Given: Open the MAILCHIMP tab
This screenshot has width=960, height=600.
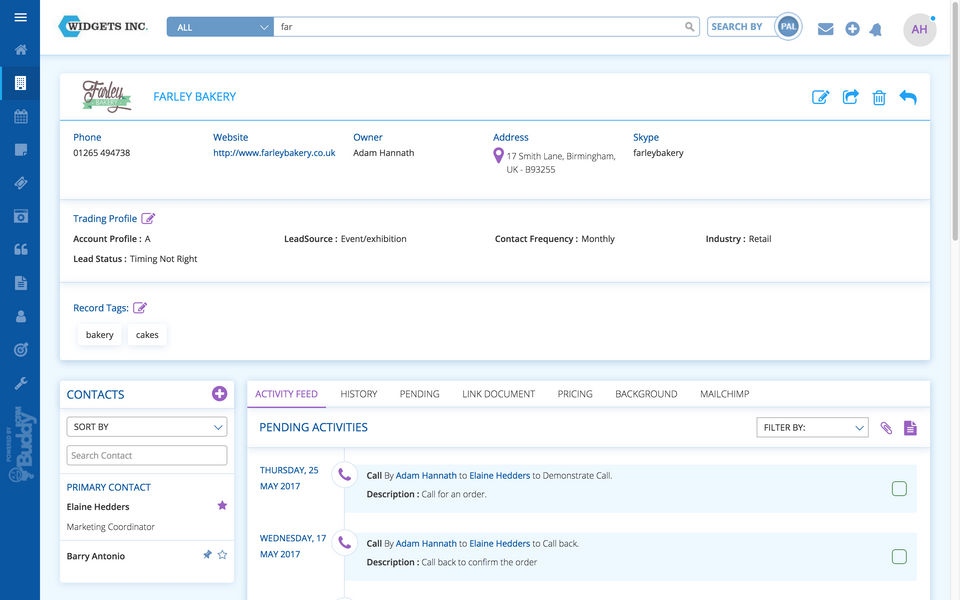Looking at the screenshot, I should [724, 394].
